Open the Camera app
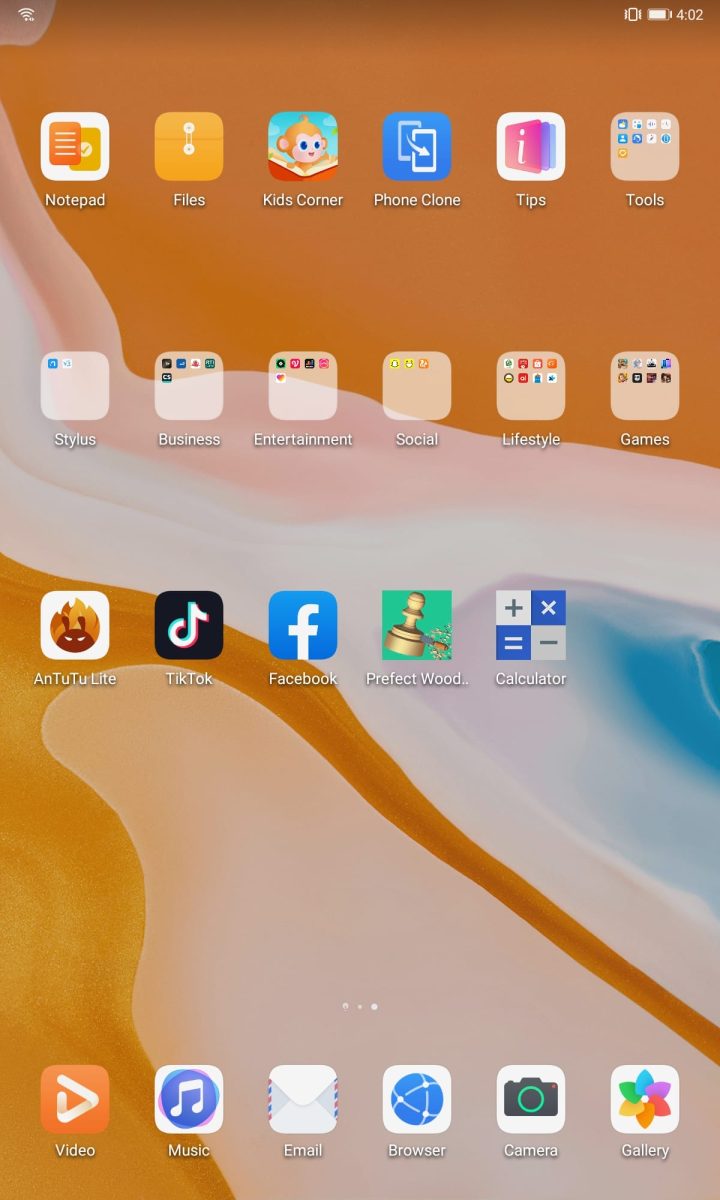The width and height of the screenshot is (720, 1200). (531, 1099)
